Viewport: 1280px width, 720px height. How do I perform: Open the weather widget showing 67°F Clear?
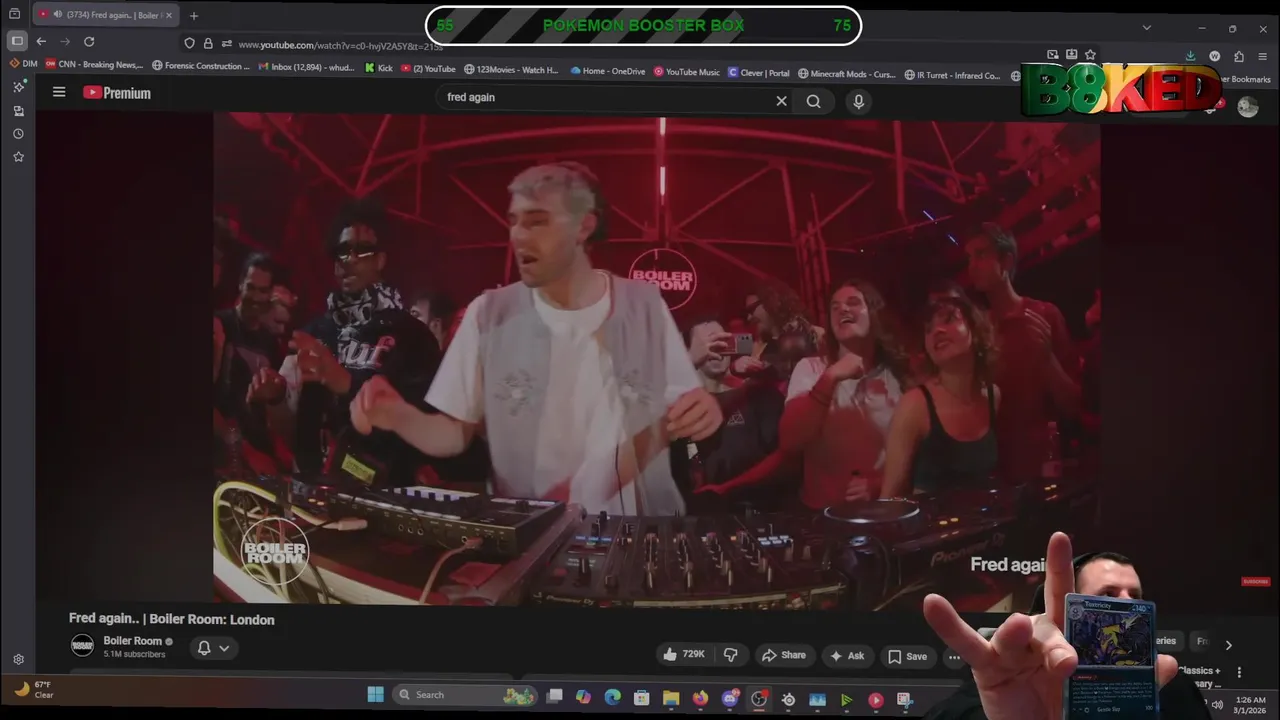tap(33, 689)
